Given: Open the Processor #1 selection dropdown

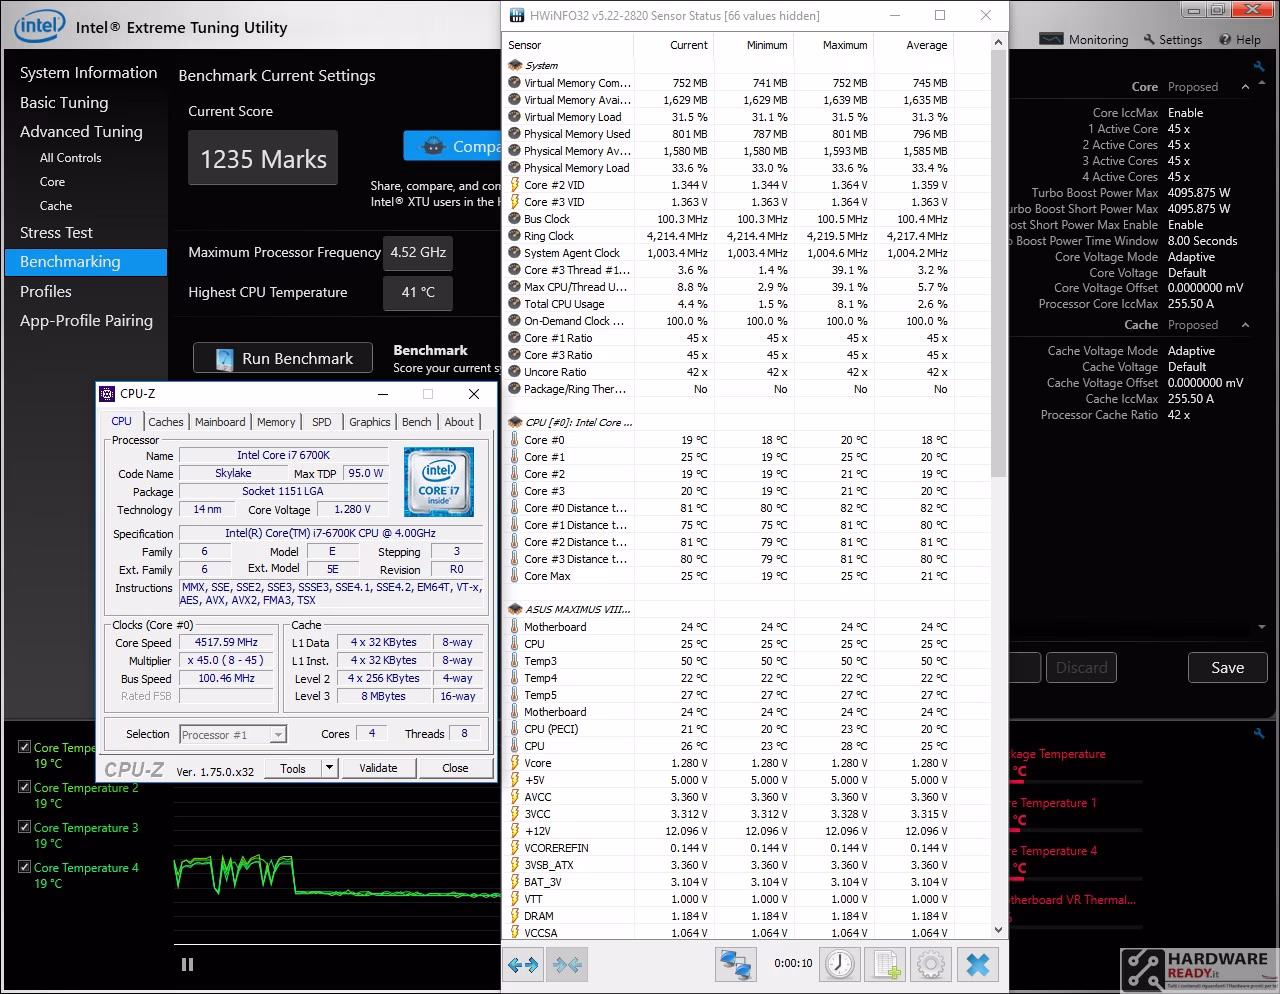Looking at the screenshot, I should pos(233,735).
